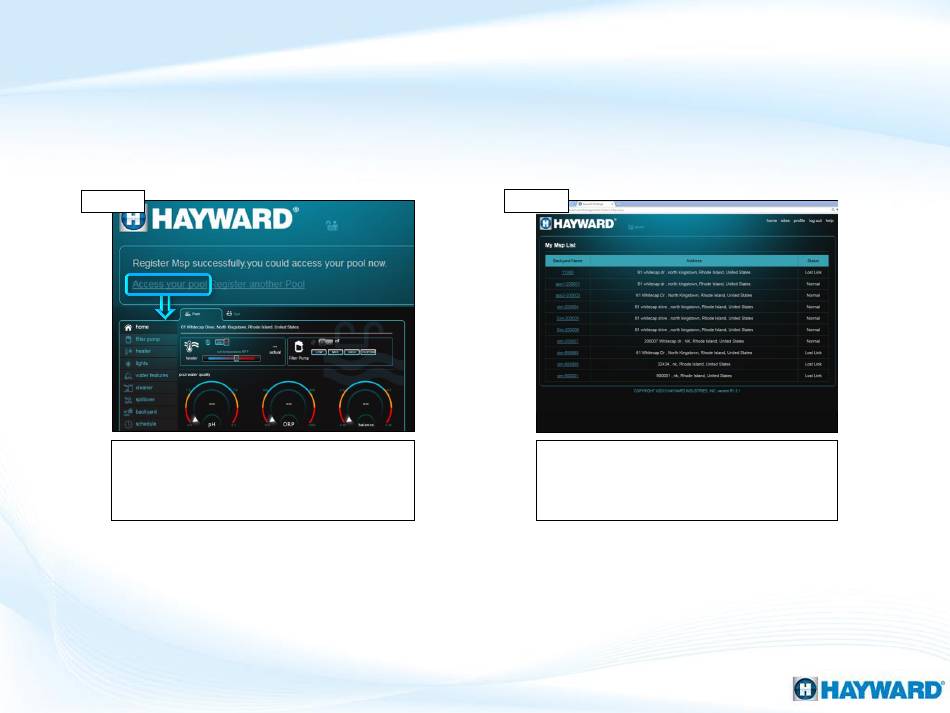Click the filter pump icon in the sidebar

coord(128,339)
